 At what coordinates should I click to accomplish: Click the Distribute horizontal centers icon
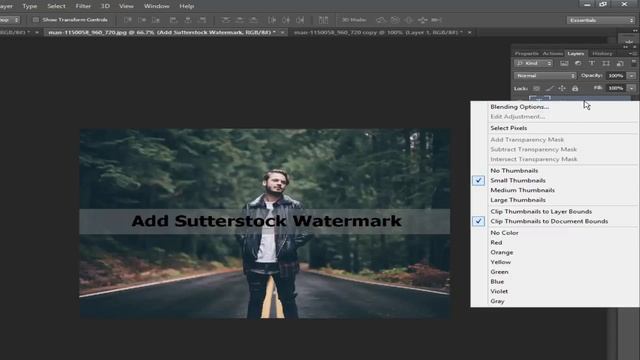[x=286, y=20]
